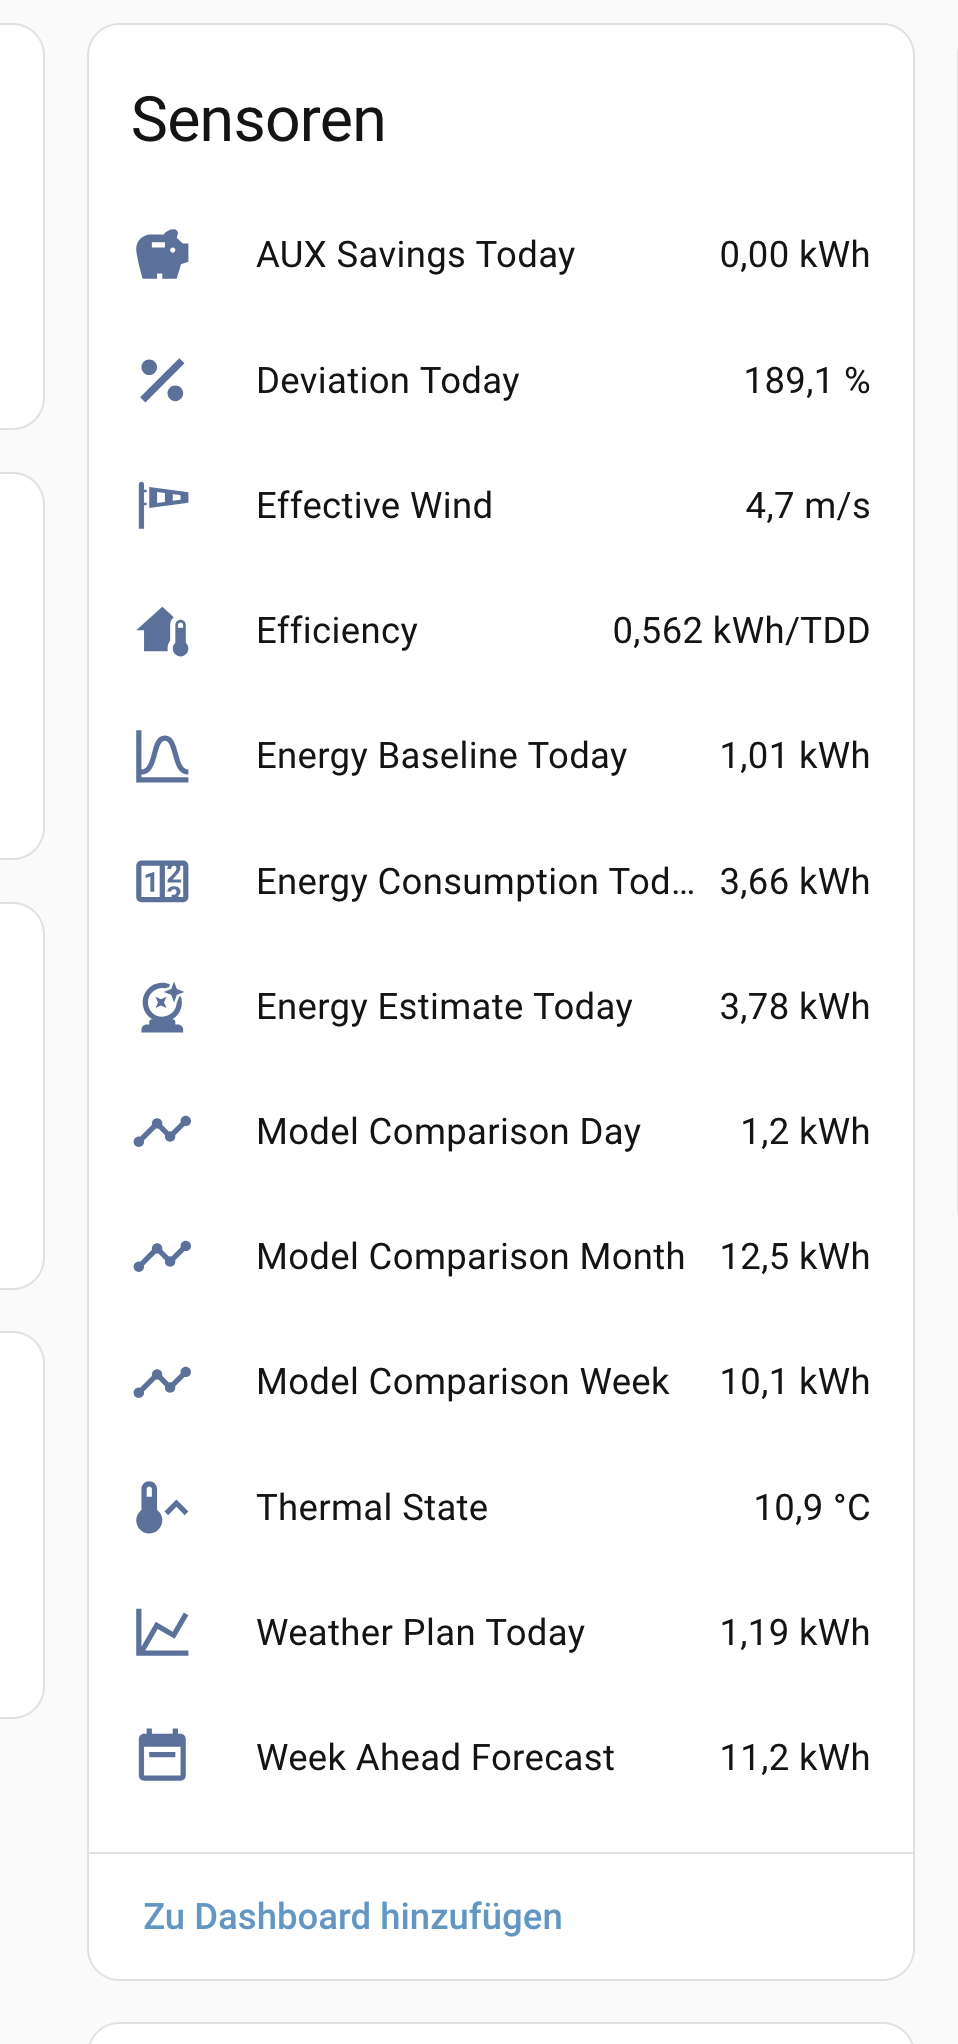This screenshot has width=958, height=2044.
Task: Click the line chart Weather Plan icon
Action: (x=162, y=1632)
